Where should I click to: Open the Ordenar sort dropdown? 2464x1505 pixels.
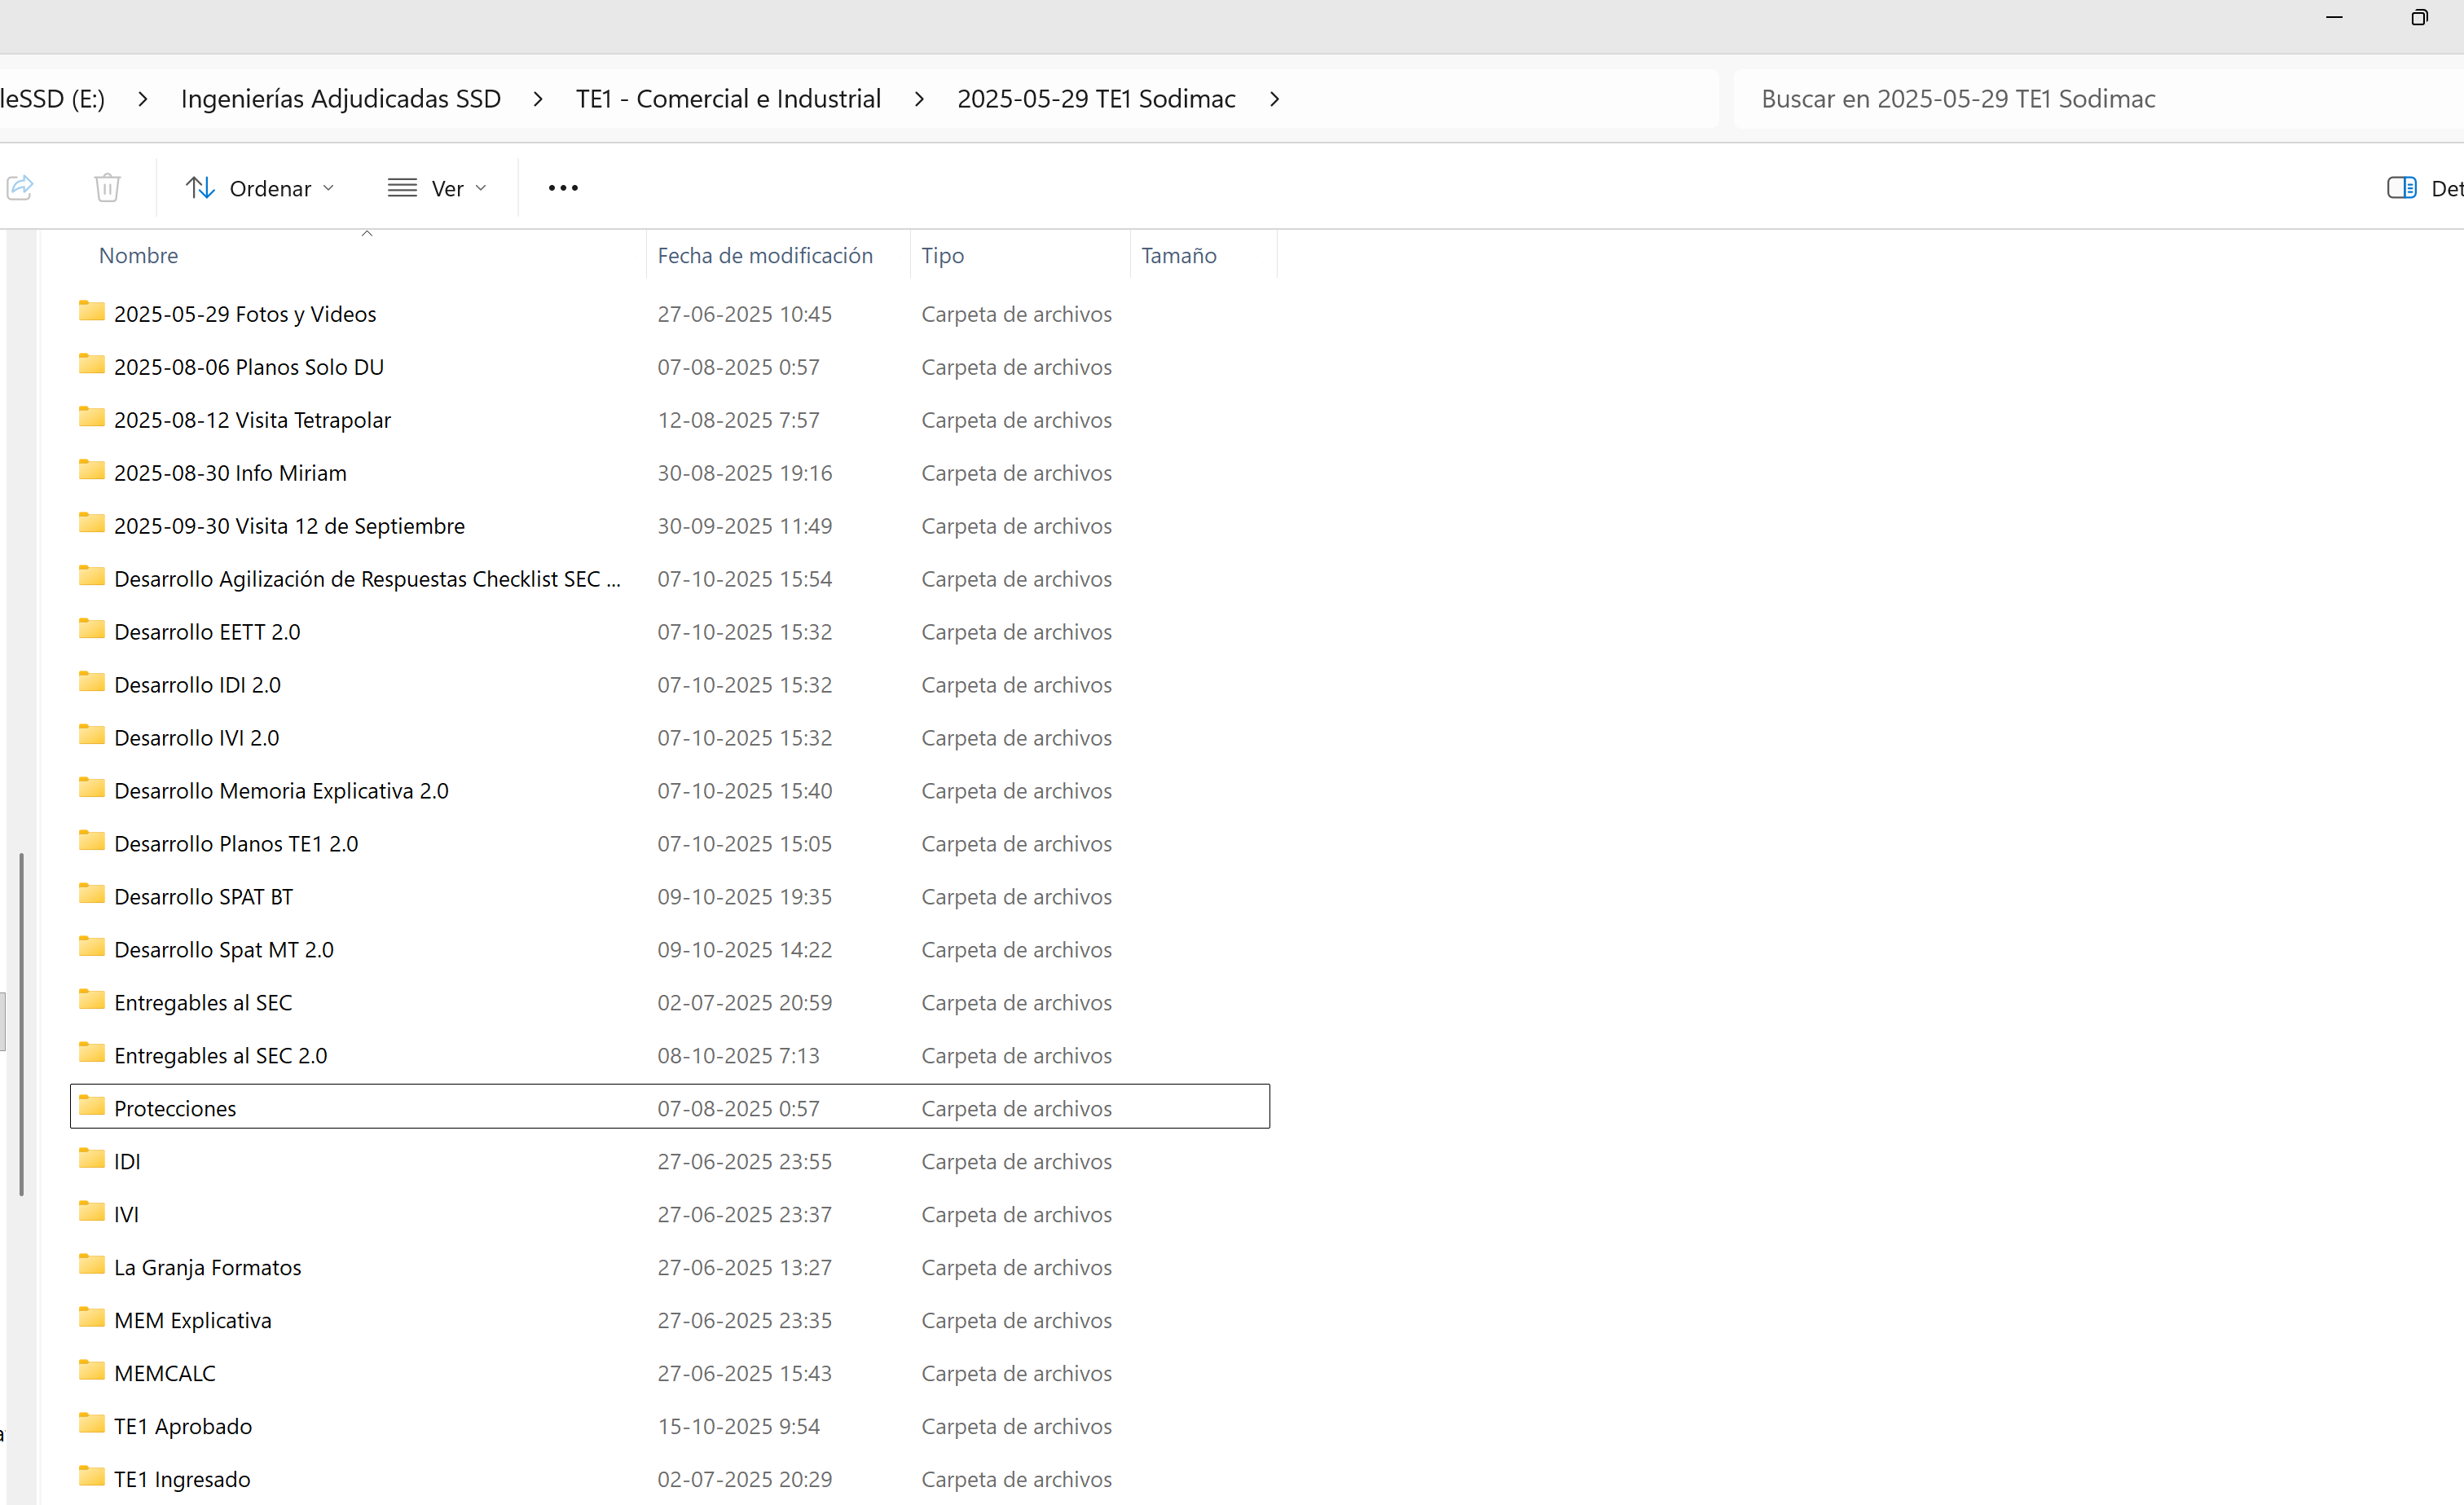(260, 188)
